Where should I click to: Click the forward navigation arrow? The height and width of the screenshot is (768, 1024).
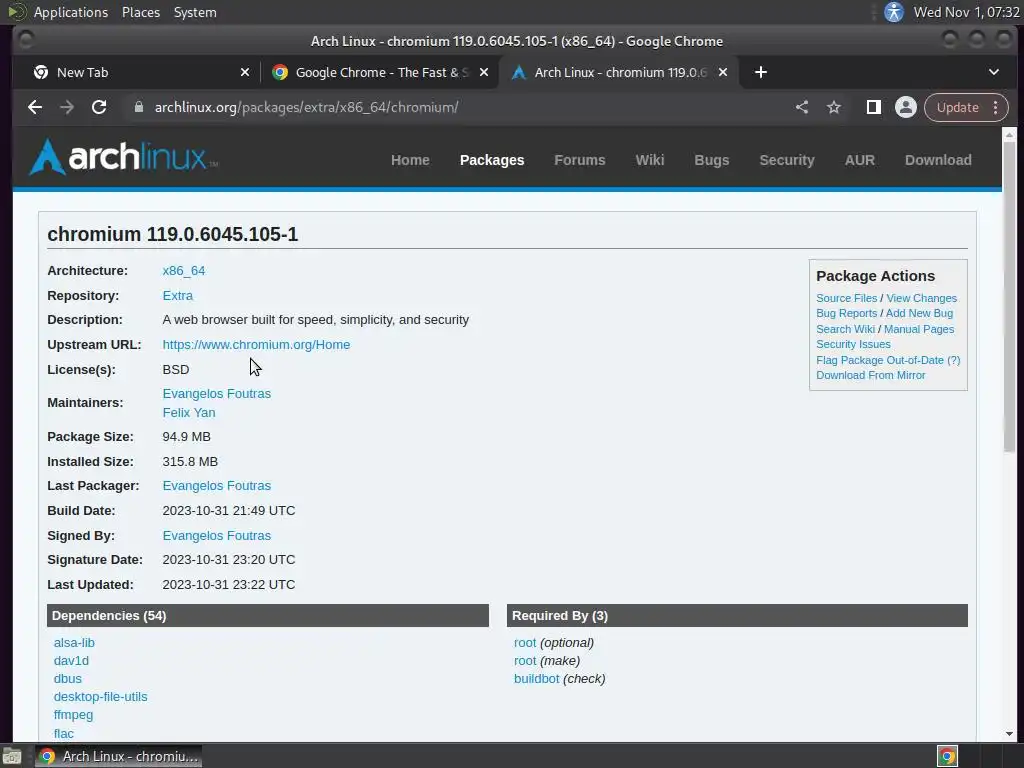(x=67, y=107)
